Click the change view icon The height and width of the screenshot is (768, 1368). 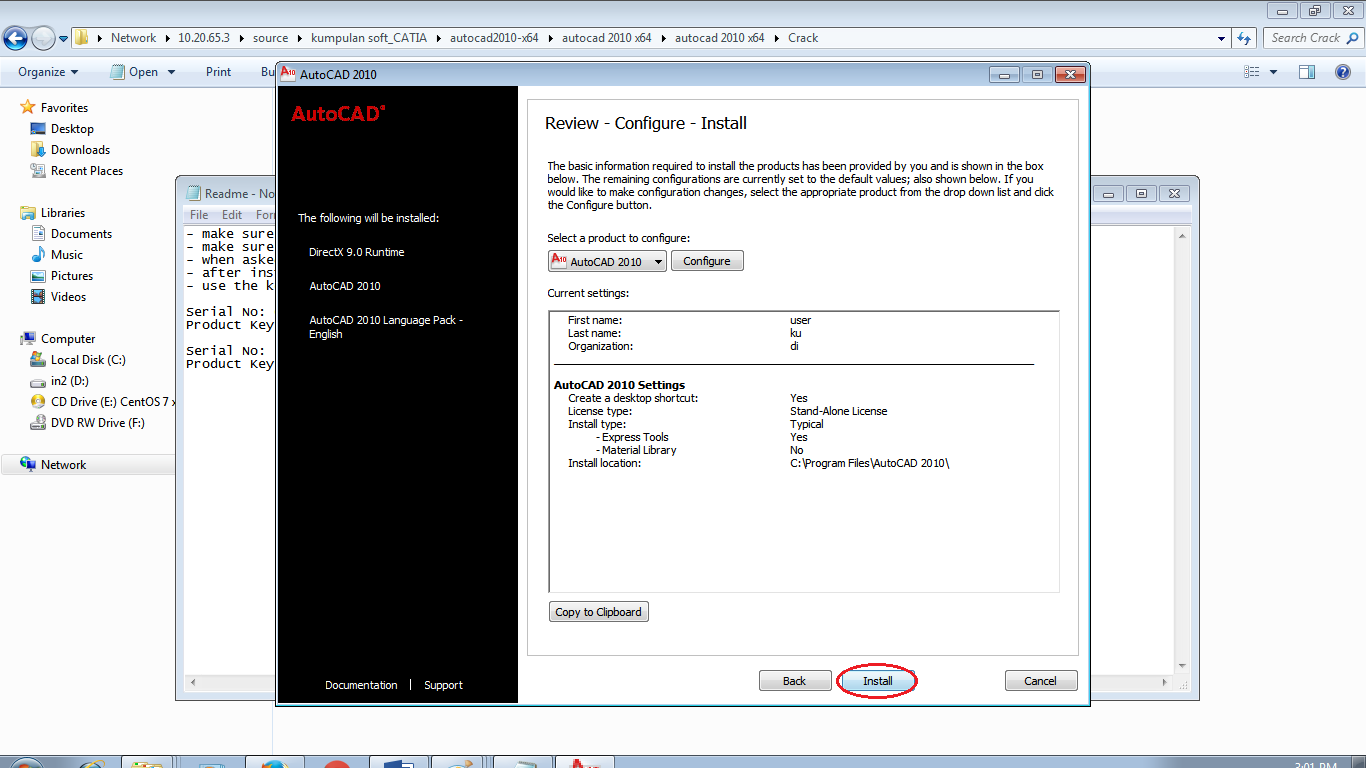click(1251, 72)
